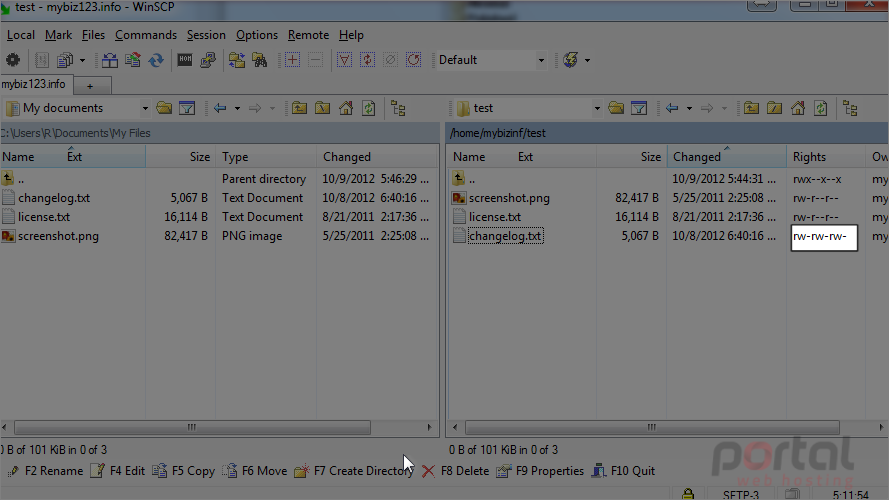889x500 pixels.
Task: Open the Mark menu
Action: point(58,35)
